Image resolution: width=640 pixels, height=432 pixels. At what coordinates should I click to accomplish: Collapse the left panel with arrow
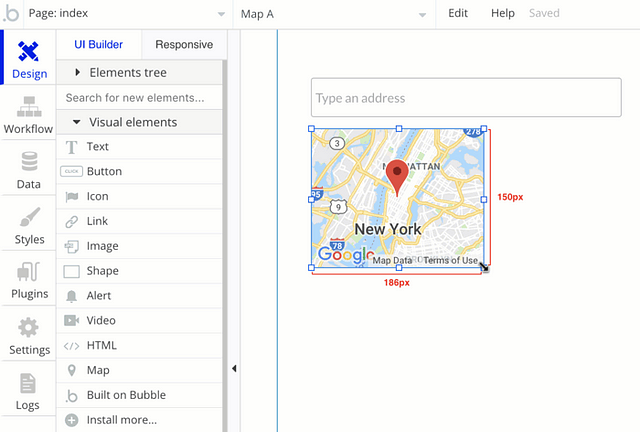point(234,369)
